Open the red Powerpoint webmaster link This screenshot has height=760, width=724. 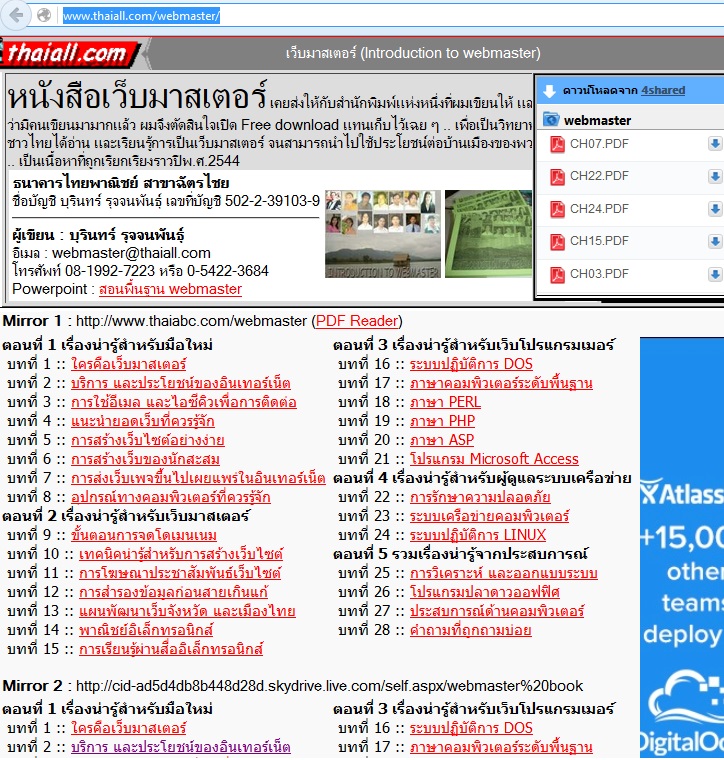170,289
